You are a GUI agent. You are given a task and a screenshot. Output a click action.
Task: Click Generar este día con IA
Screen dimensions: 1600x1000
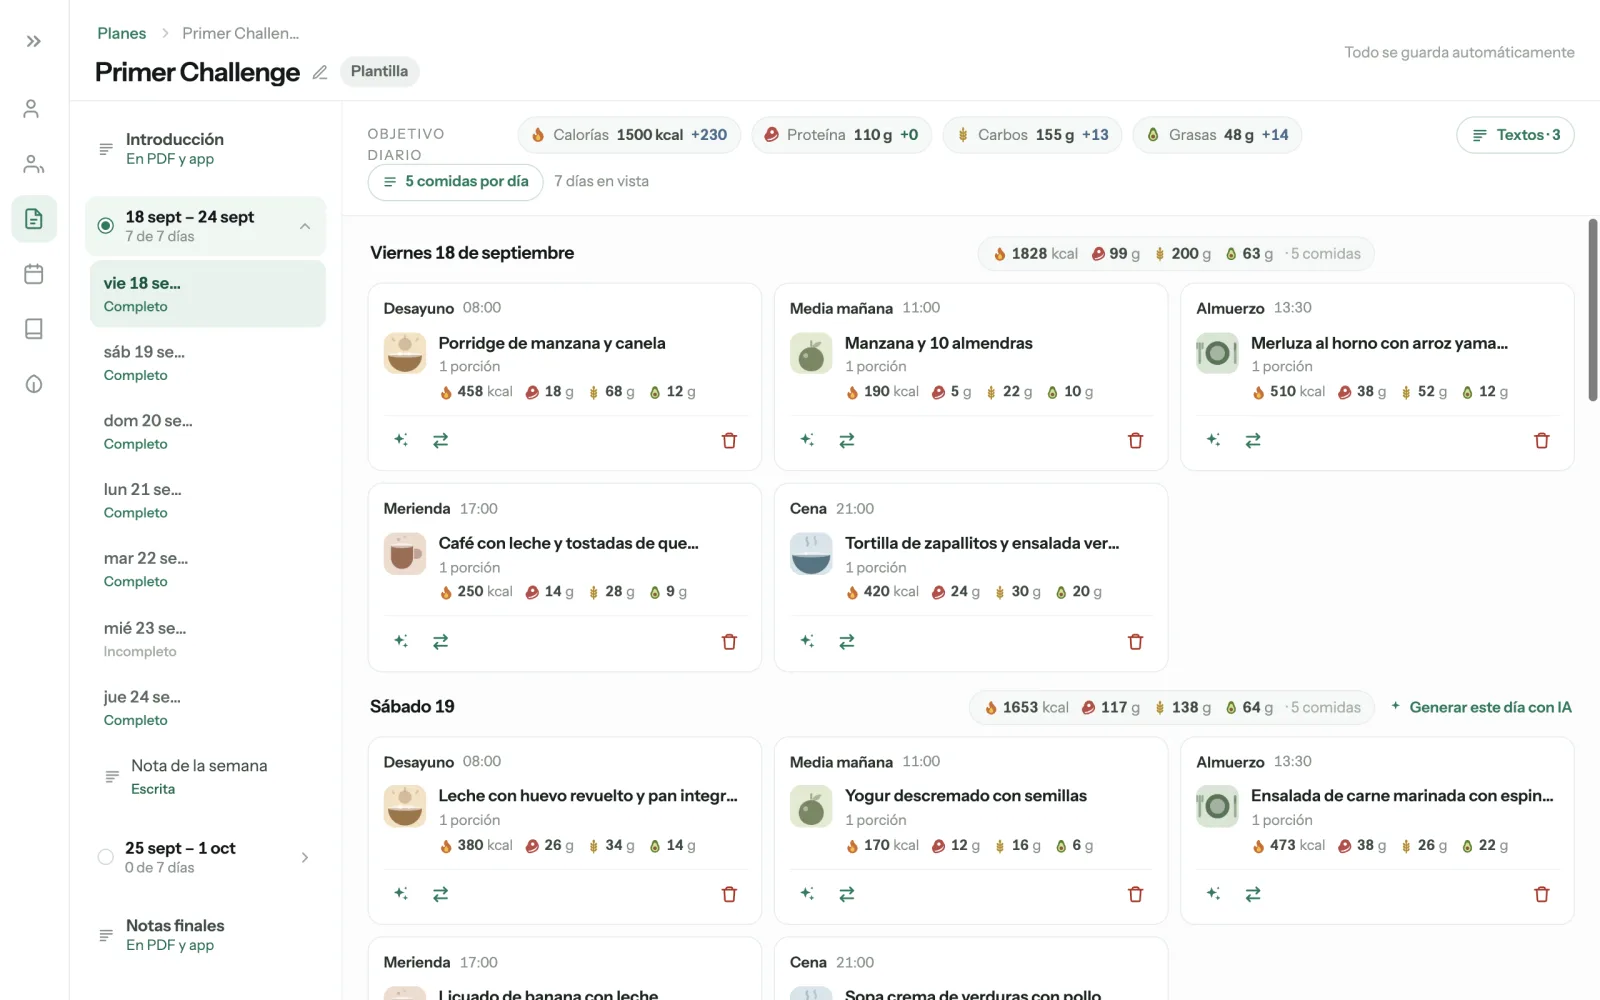(1481, 707)
